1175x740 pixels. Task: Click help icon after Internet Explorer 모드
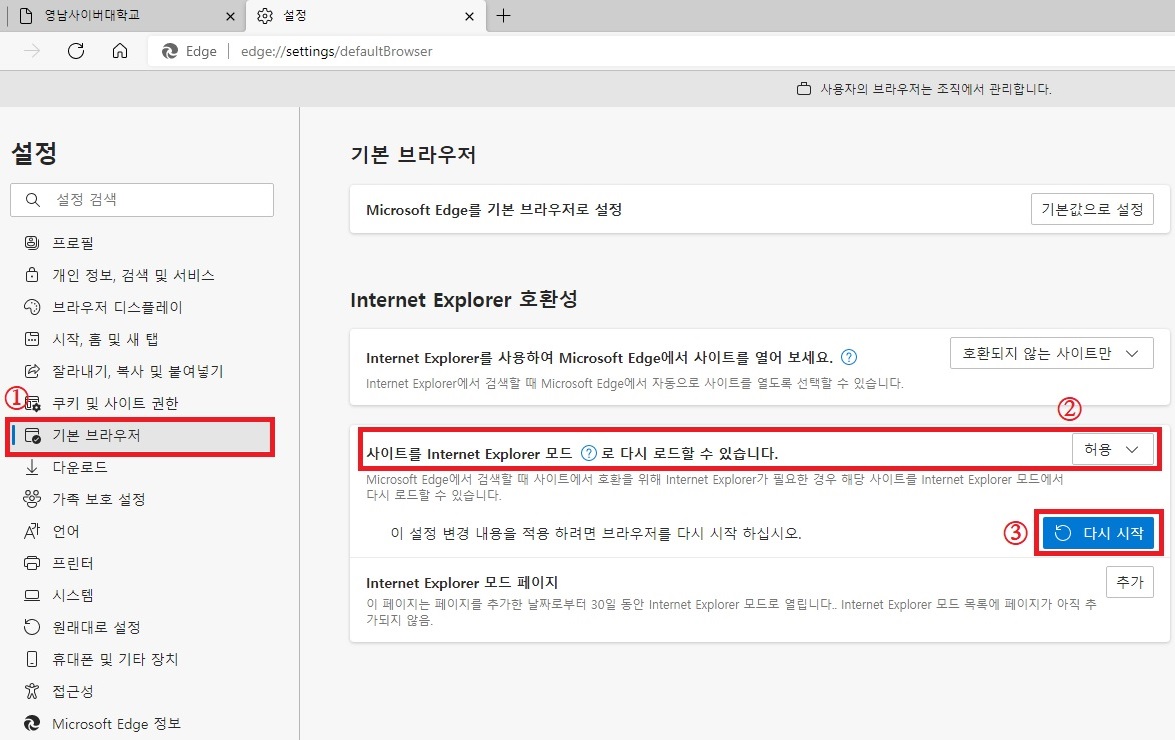[589, 453]
